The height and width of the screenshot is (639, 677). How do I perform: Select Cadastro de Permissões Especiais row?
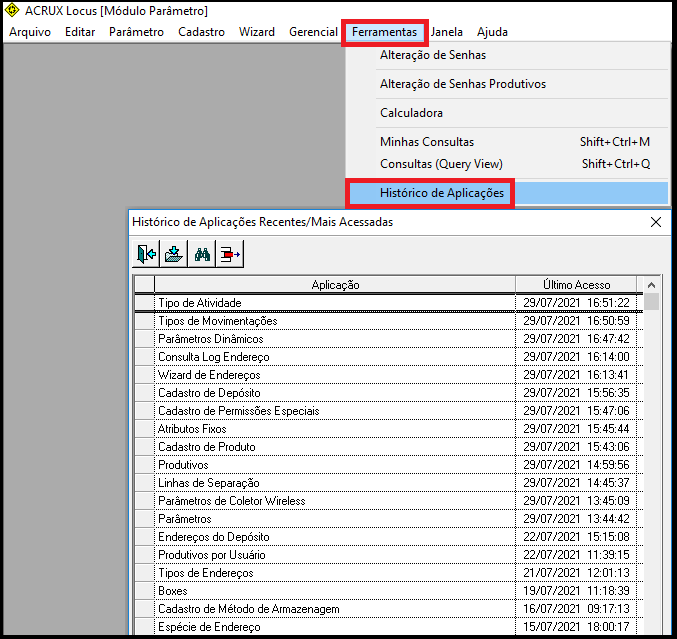pos(389,411)
